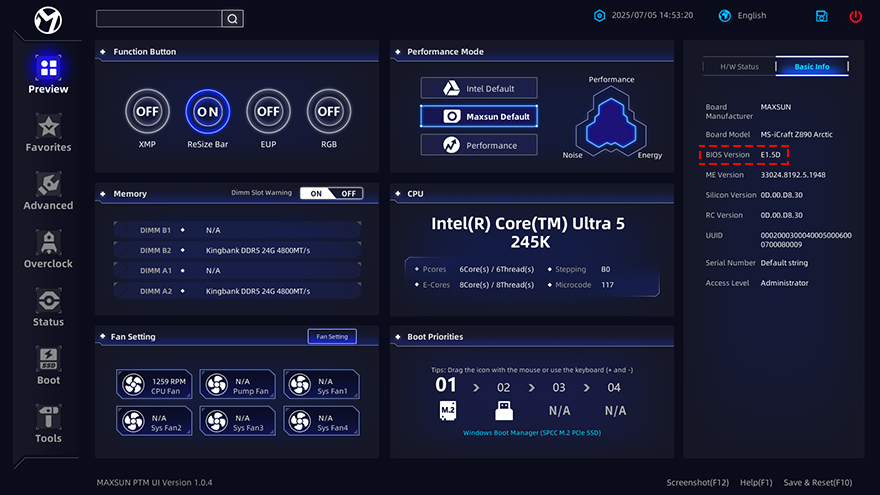Toggle the EUP function button
This screenshot has height=495, width=880.
coord(268,112)
